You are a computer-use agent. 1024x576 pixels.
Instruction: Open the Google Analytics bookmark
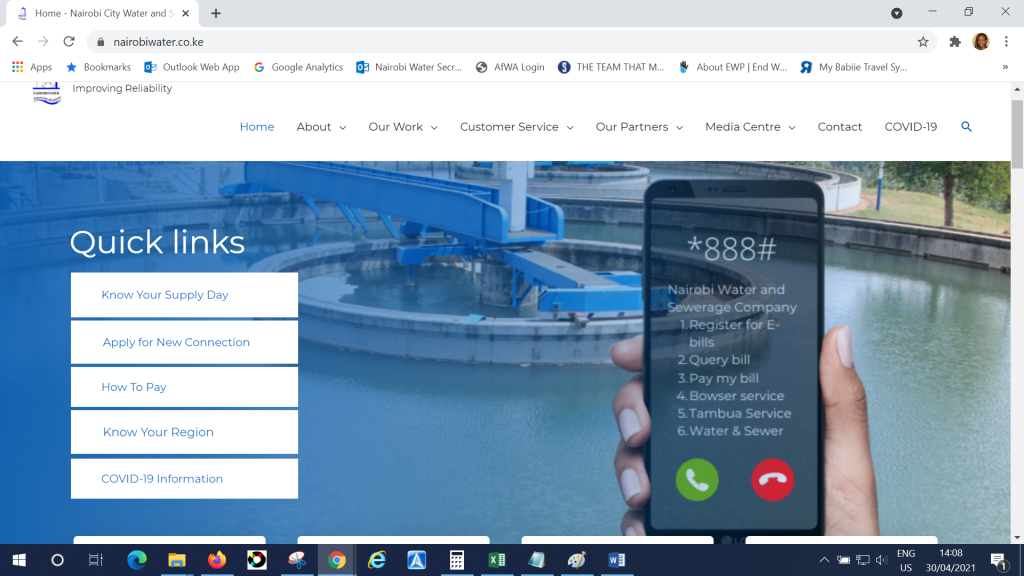coord(298,67)
